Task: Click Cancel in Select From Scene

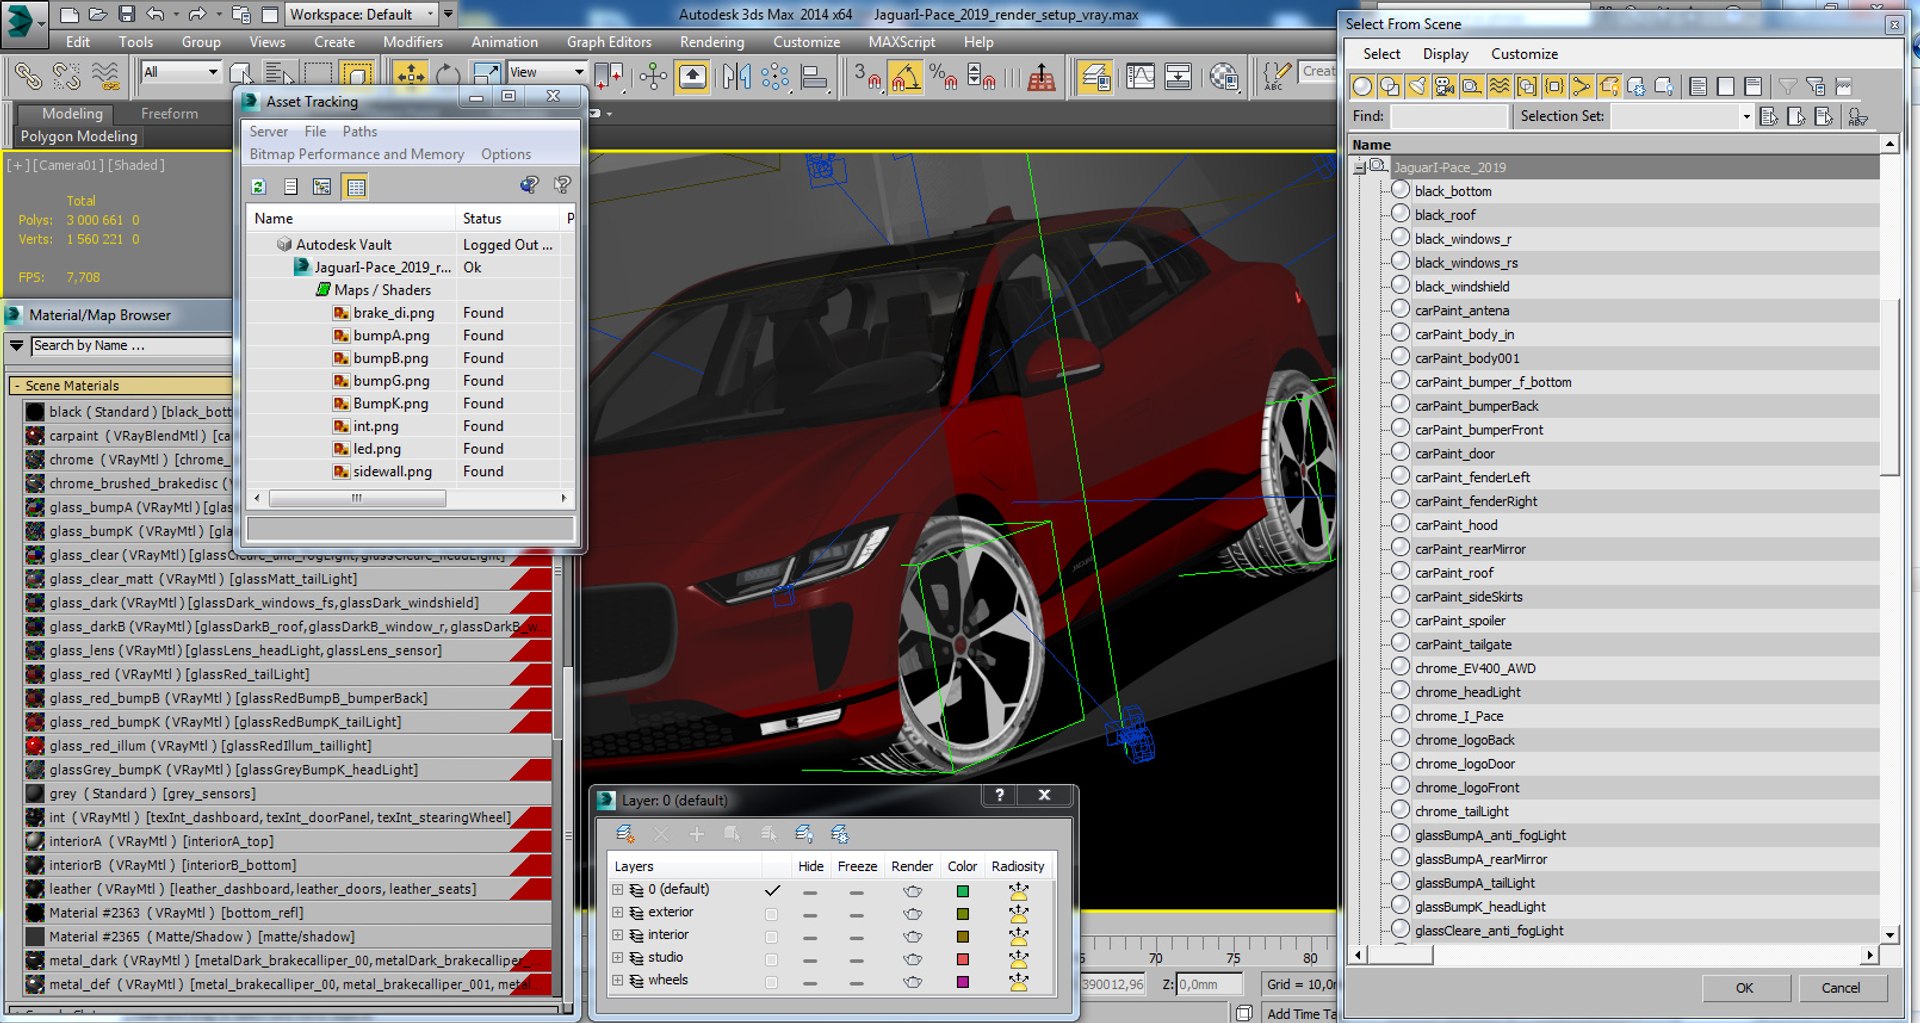Action: pos(1840,988)
